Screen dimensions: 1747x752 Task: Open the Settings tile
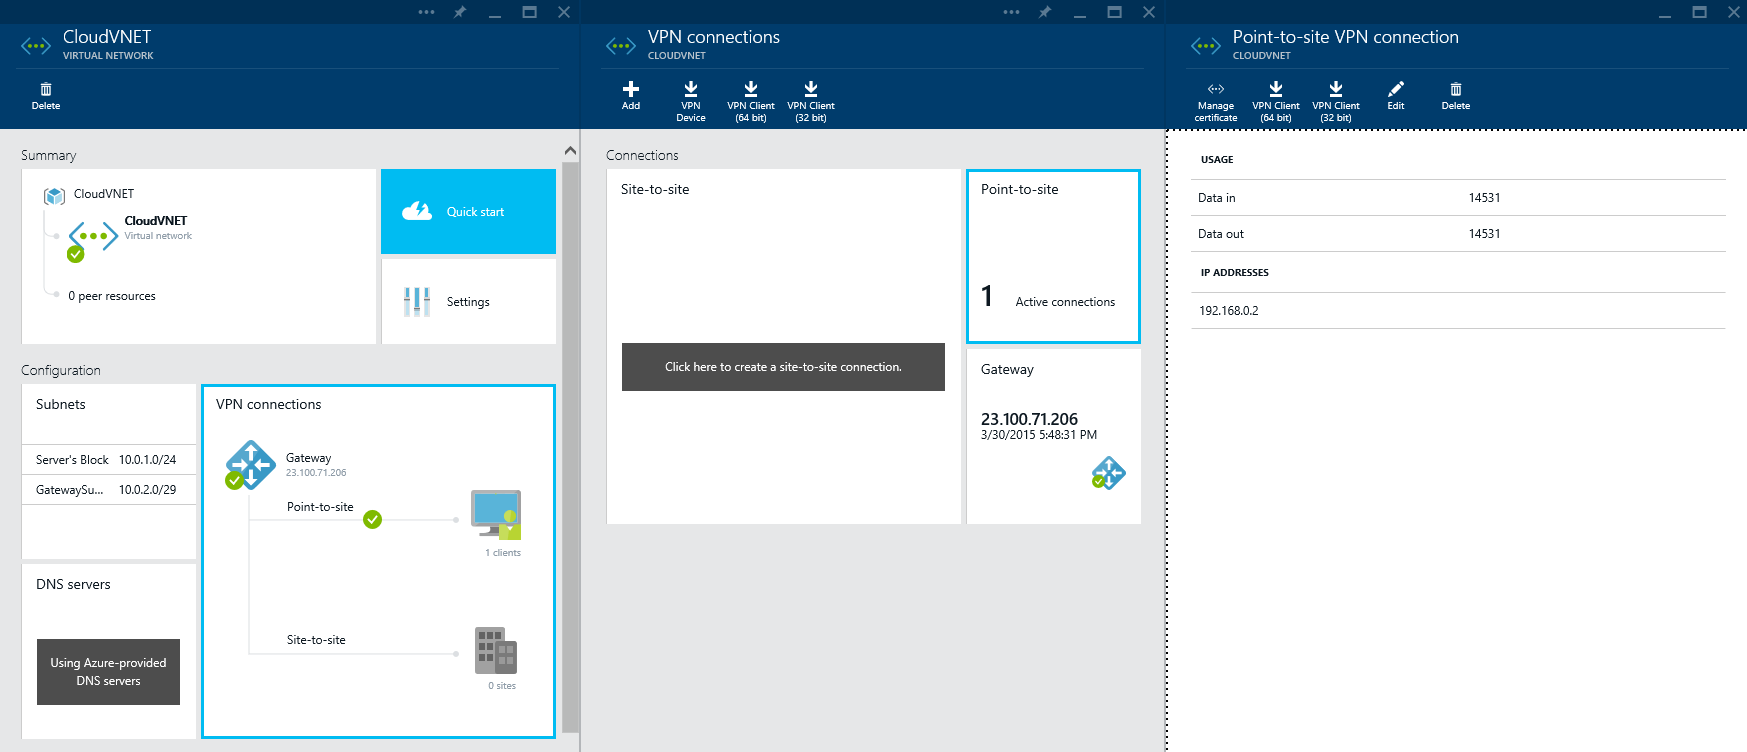(468, 301)
